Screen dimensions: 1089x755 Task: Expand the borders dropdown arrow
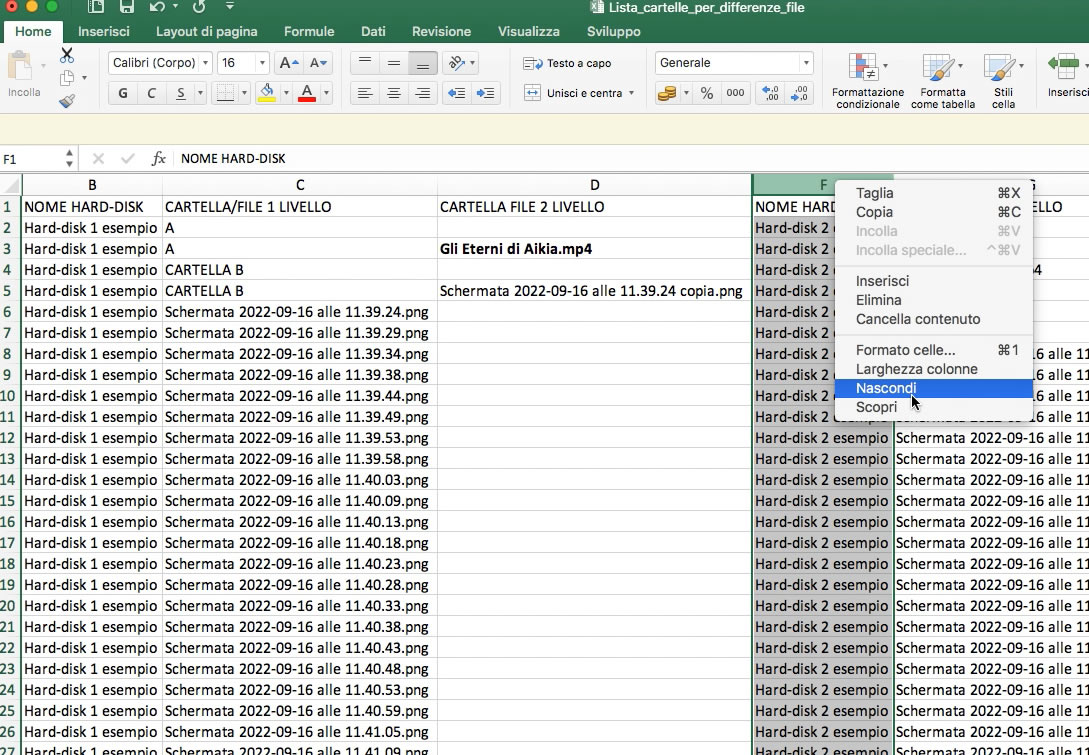(x=244, y=93)
